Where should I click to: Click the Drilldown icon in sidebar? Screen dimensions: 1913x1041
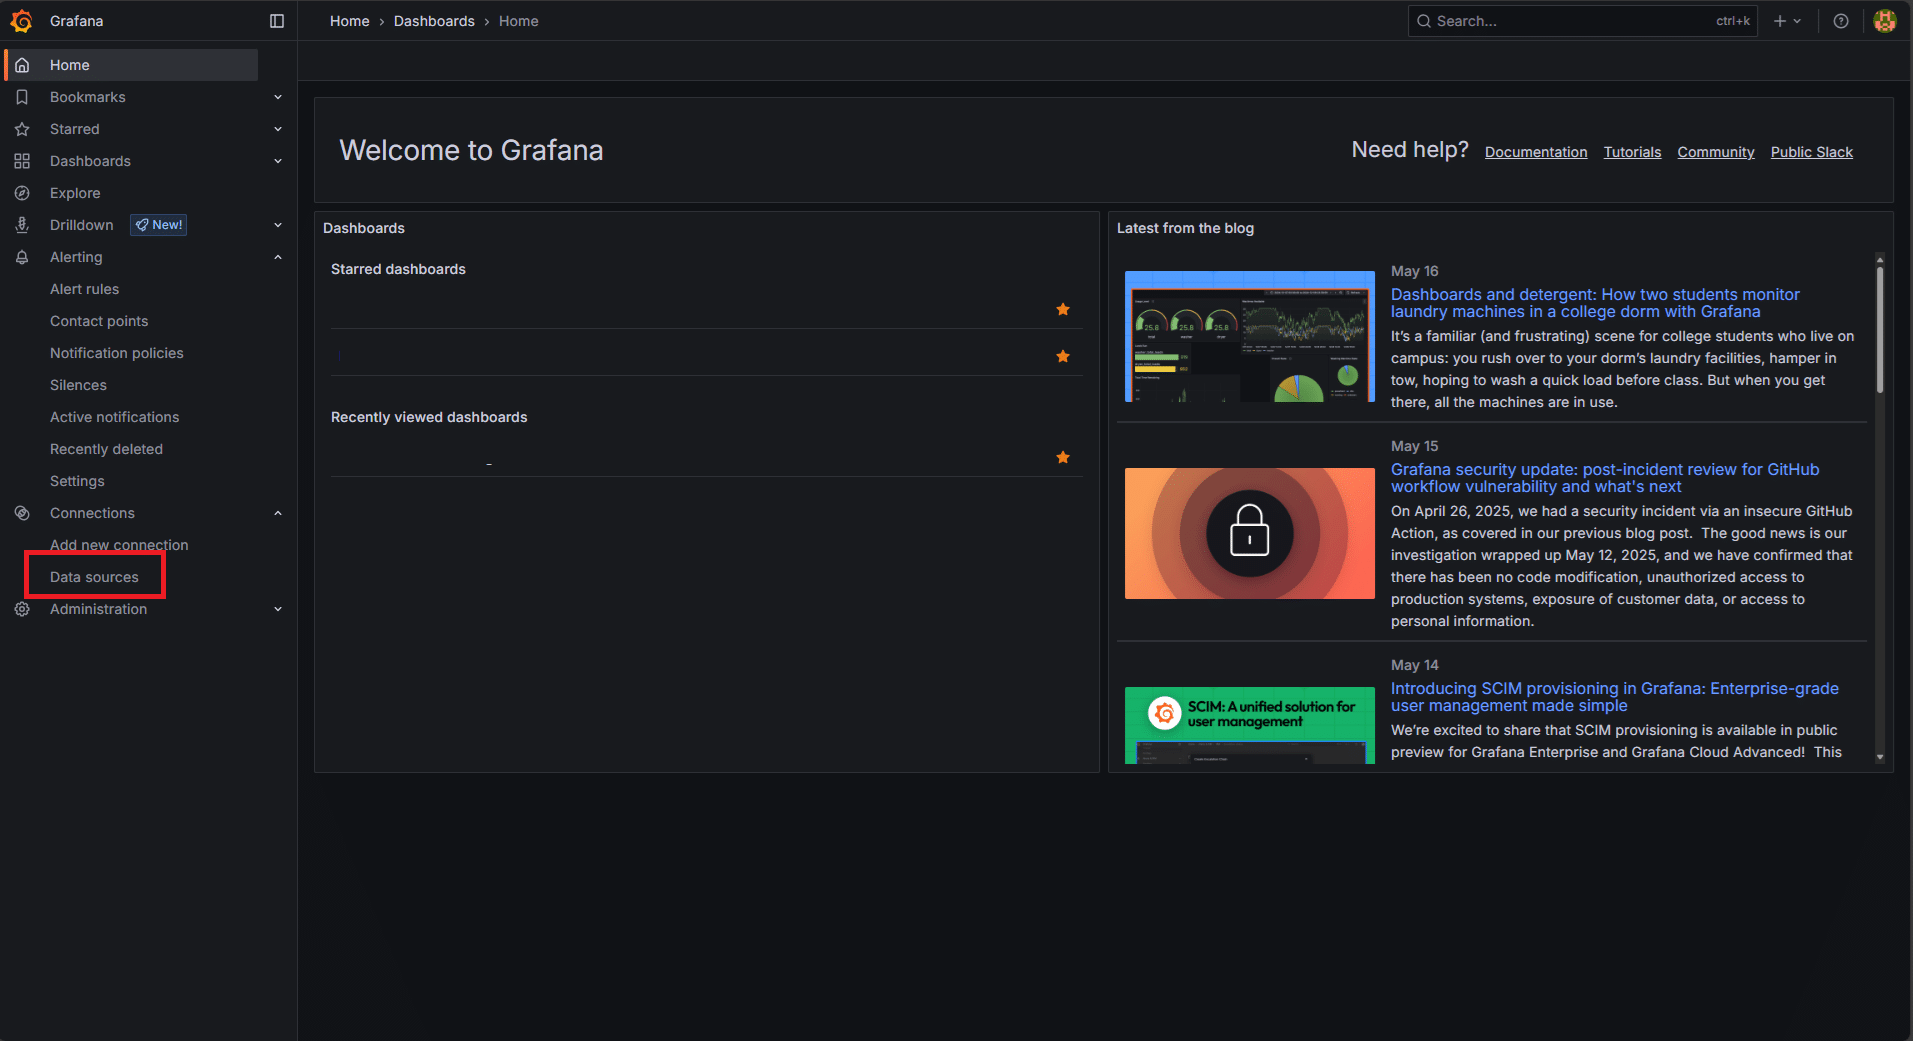tap(22, 225)
